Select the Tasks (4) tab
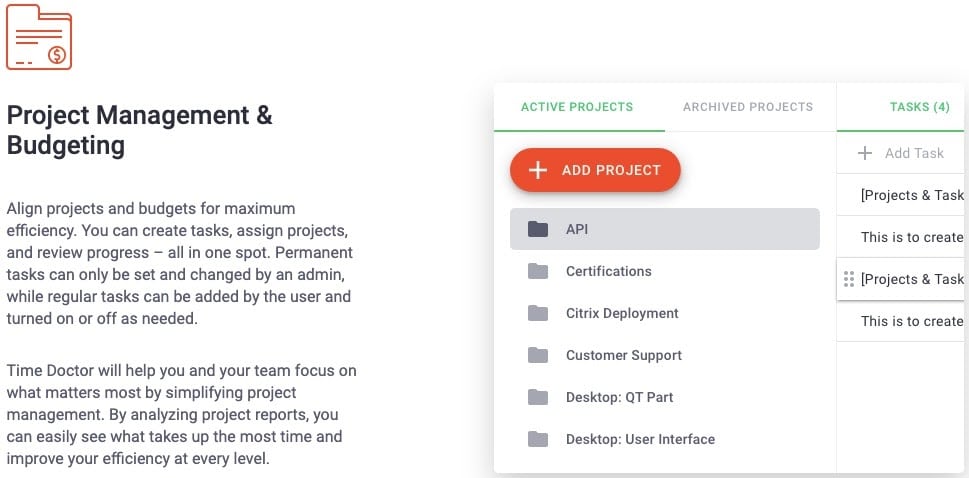969x478 pixels. (x=919, y=107)
